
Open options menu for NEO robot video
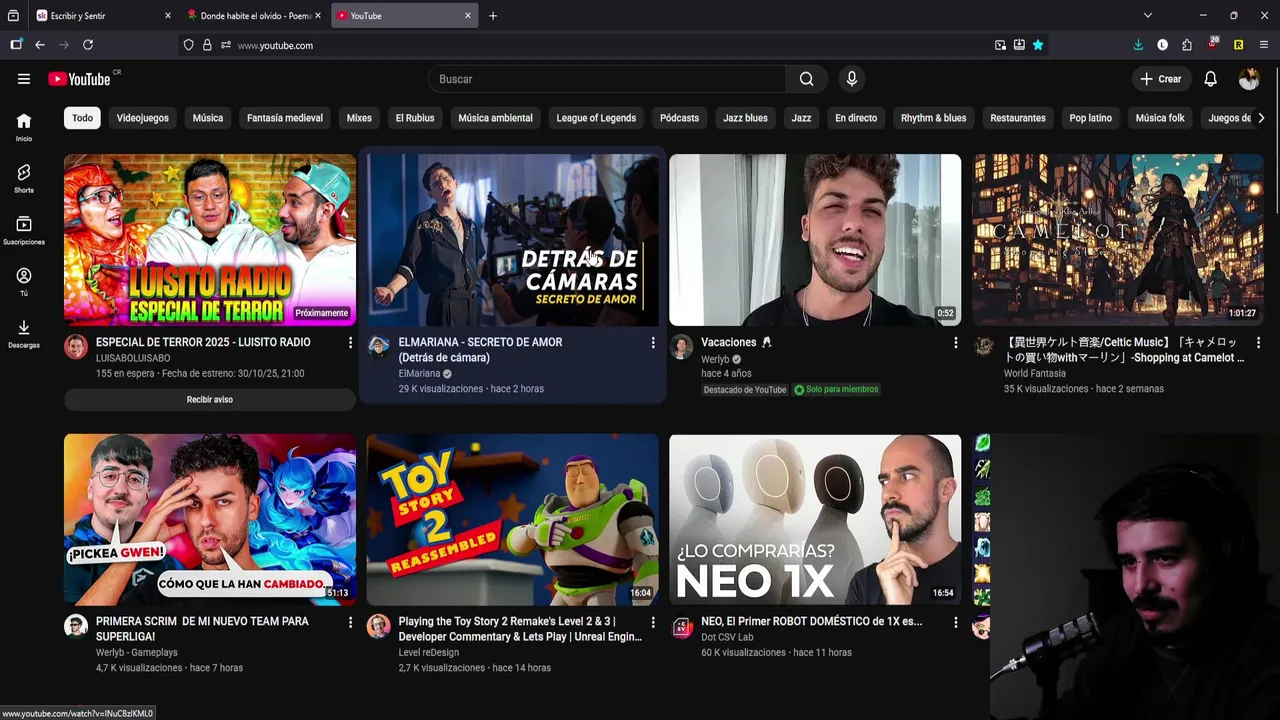click(x=955, y=622)
